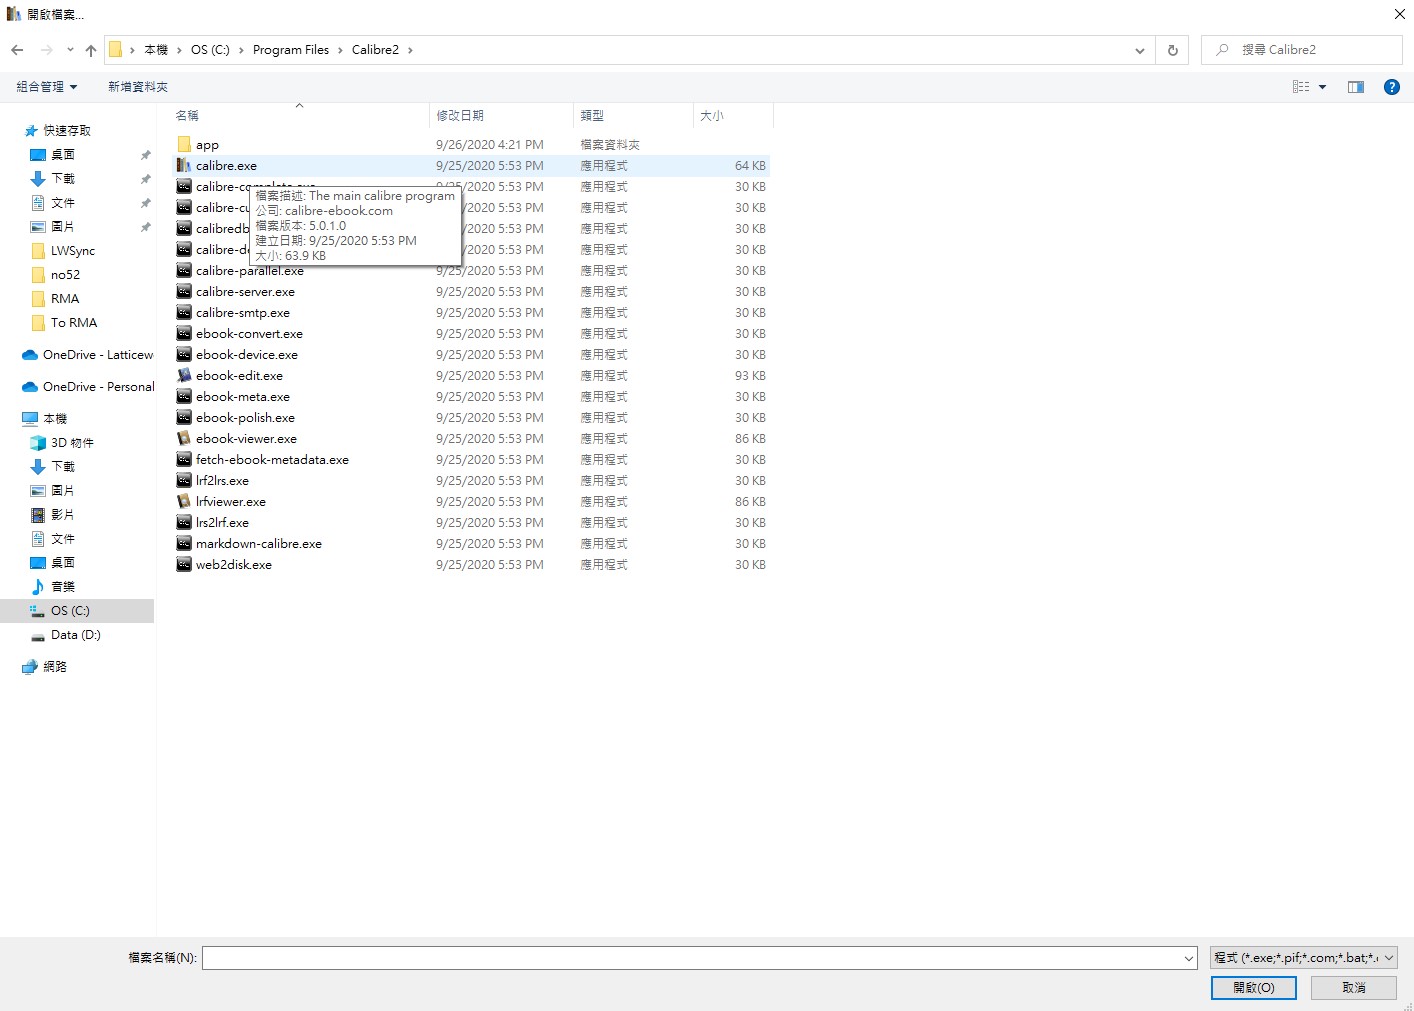The image size is (1414, 1011).
Task: Select ebook-convert.exe file
Action: pos(249,334)
